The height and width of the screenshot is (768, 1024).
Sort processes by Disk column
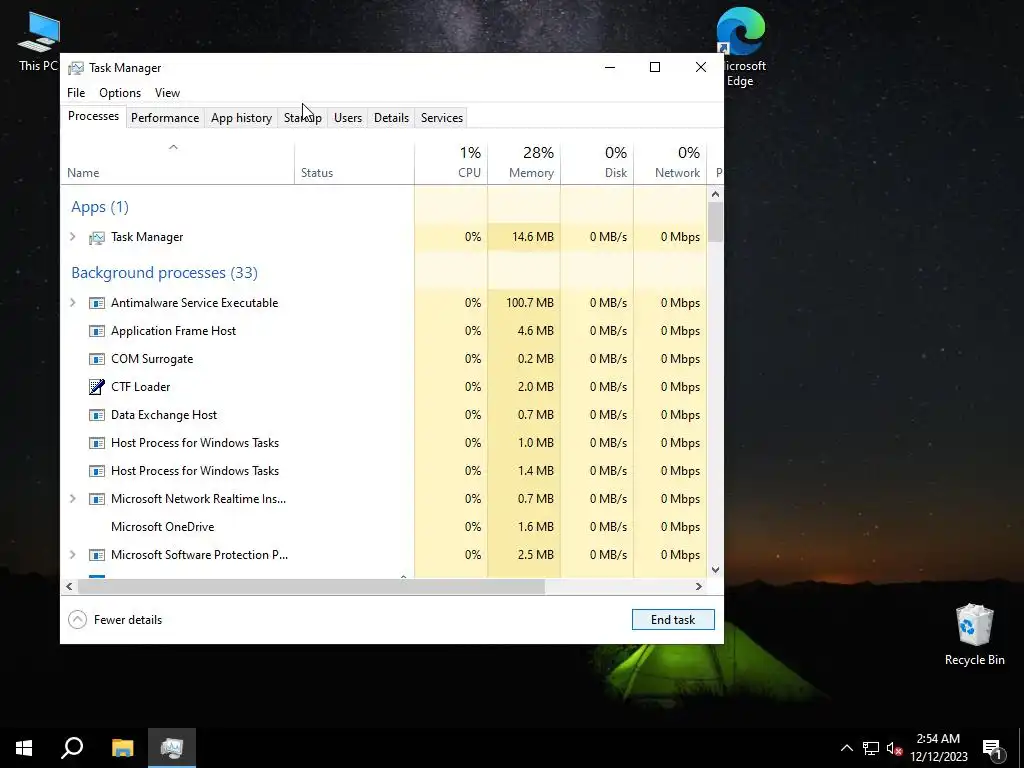[597, 163]
